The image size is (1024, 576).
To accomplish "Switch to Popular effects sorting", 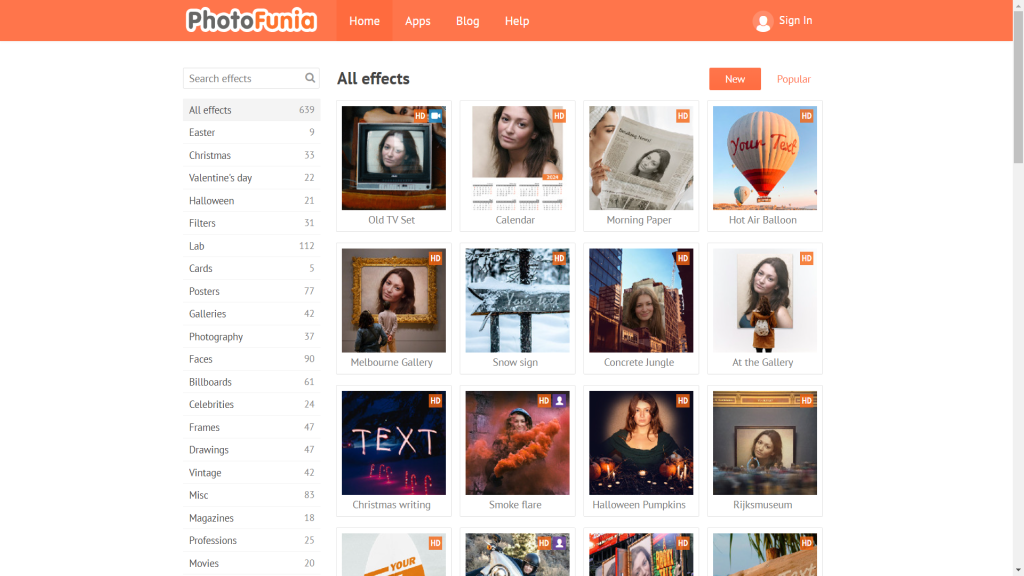I will tap(793, 79).
